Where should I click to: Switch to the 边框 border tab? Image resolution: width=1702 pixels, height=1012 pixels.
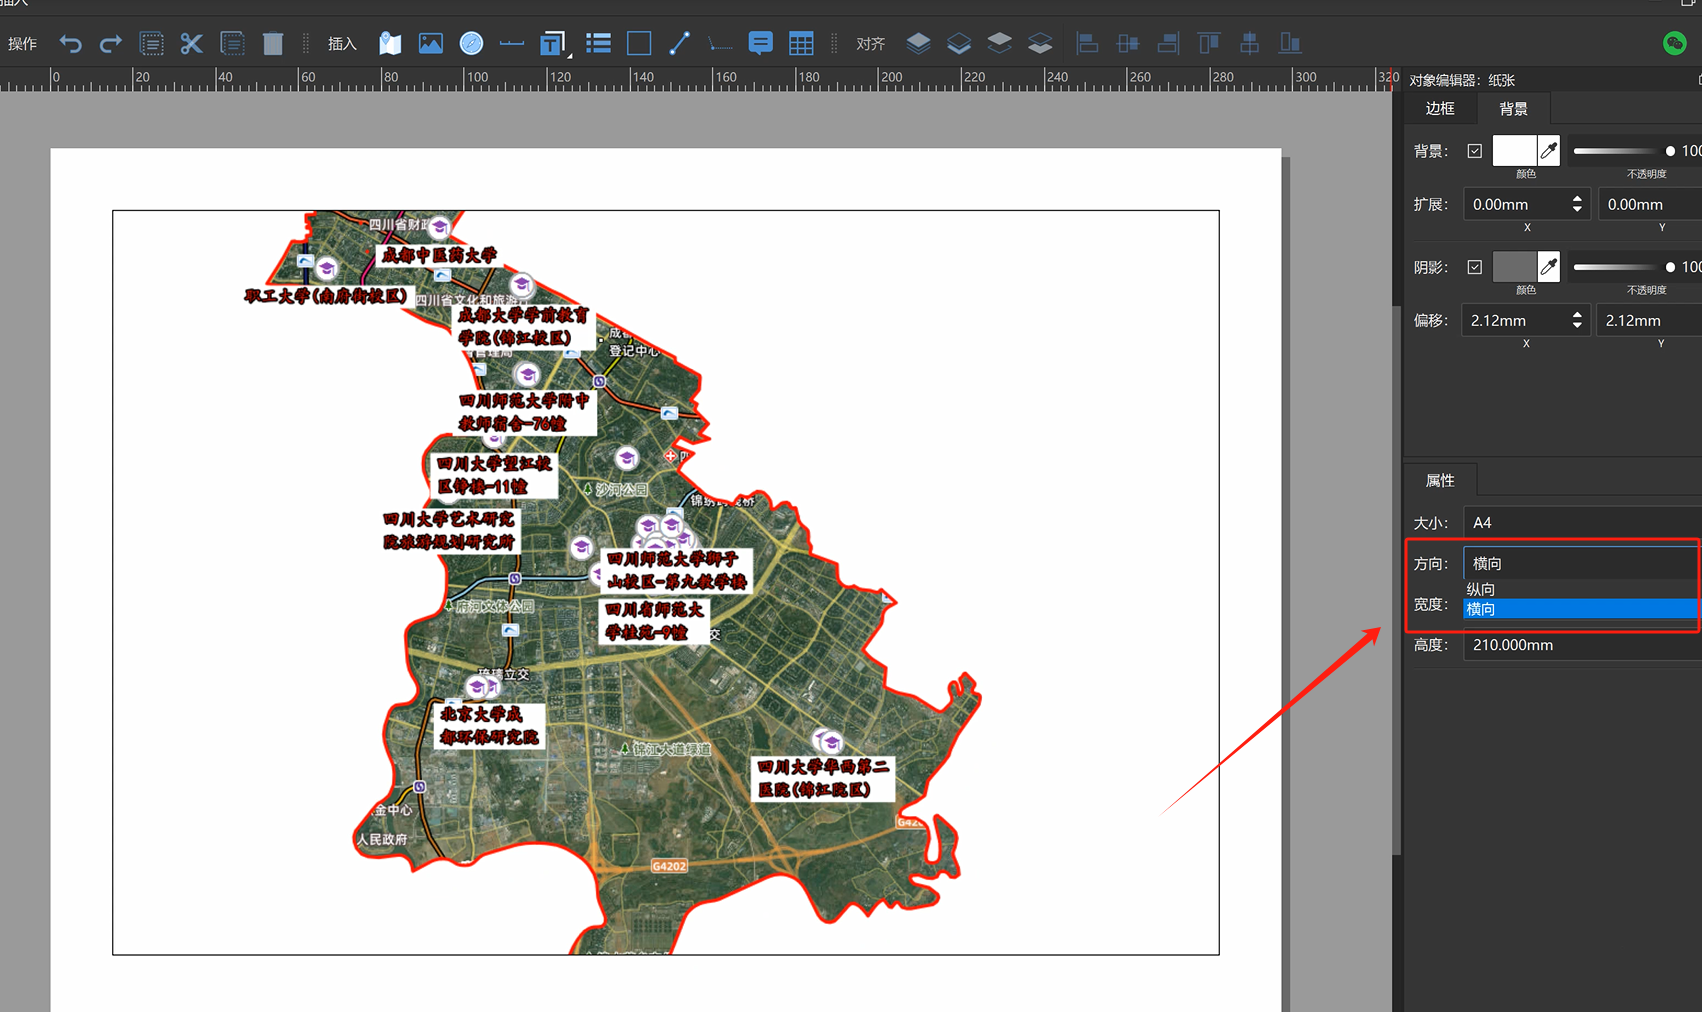(1440, 108)
